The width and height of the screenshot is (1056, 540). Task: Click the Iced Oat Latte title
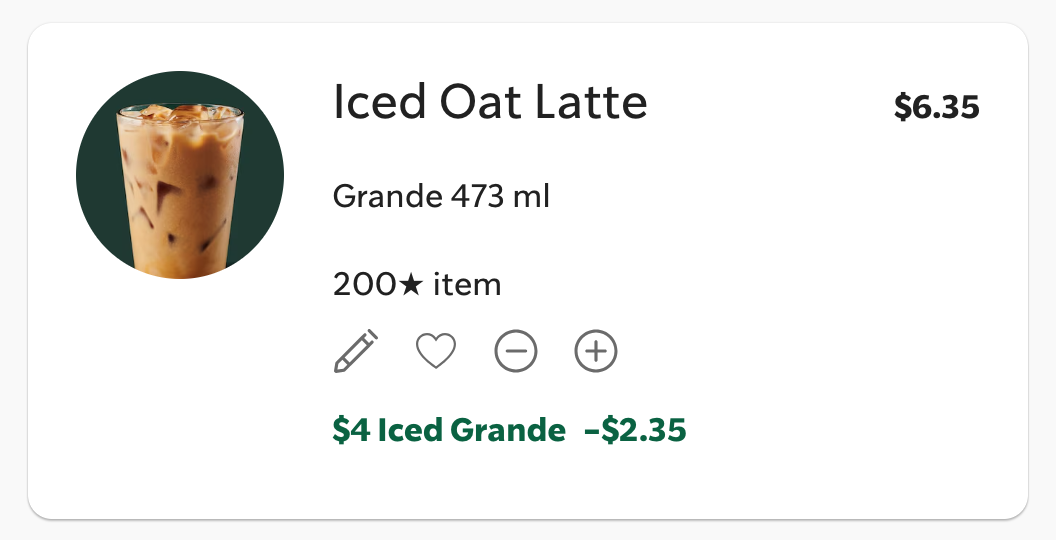(490, 102)
